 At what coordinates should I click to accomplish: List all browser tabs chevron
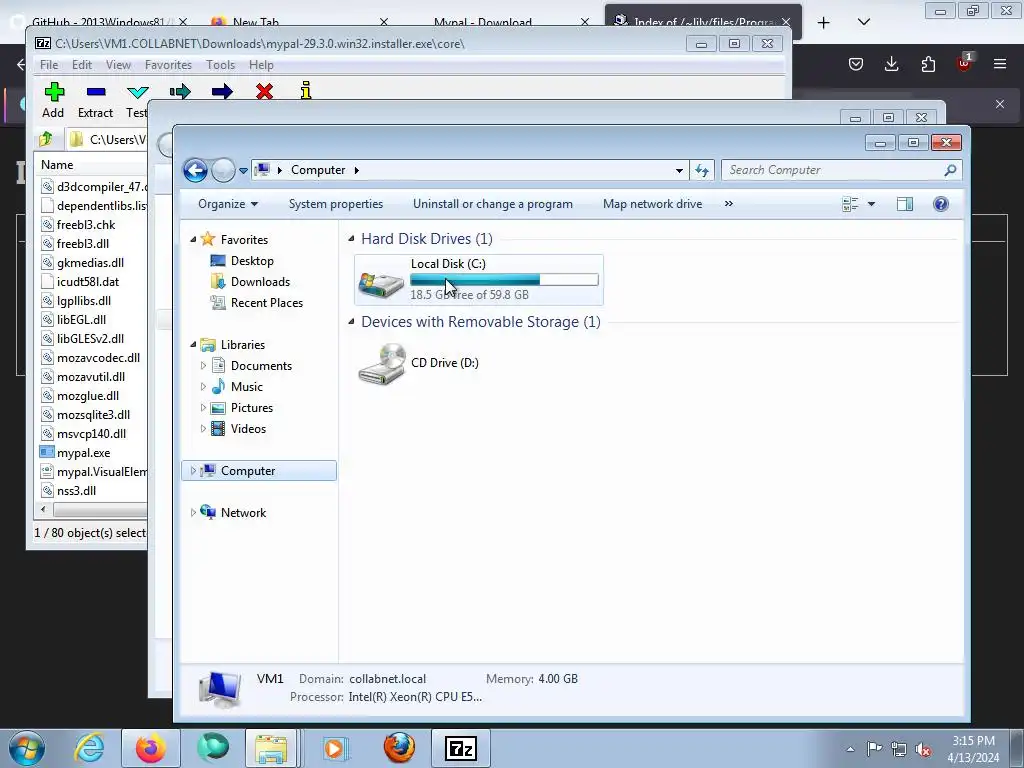click(x=863, y=22)
